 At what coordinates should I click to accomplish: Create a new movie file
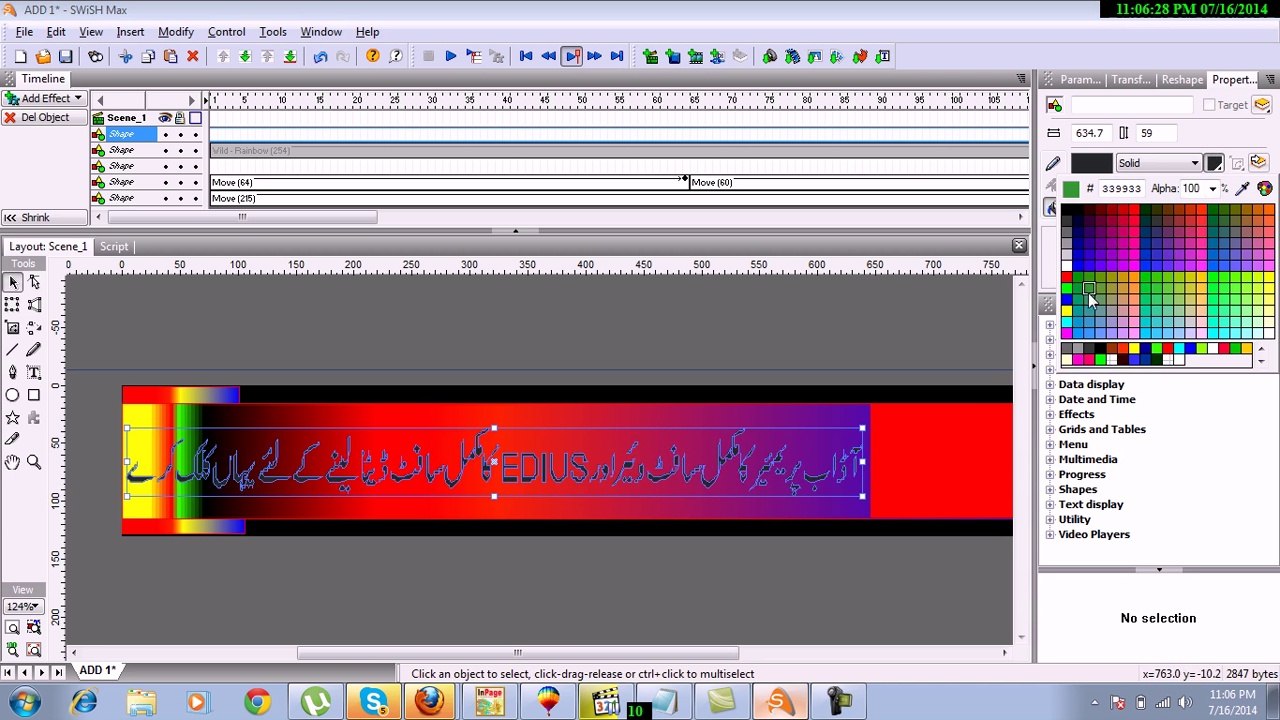coord(20,57)
